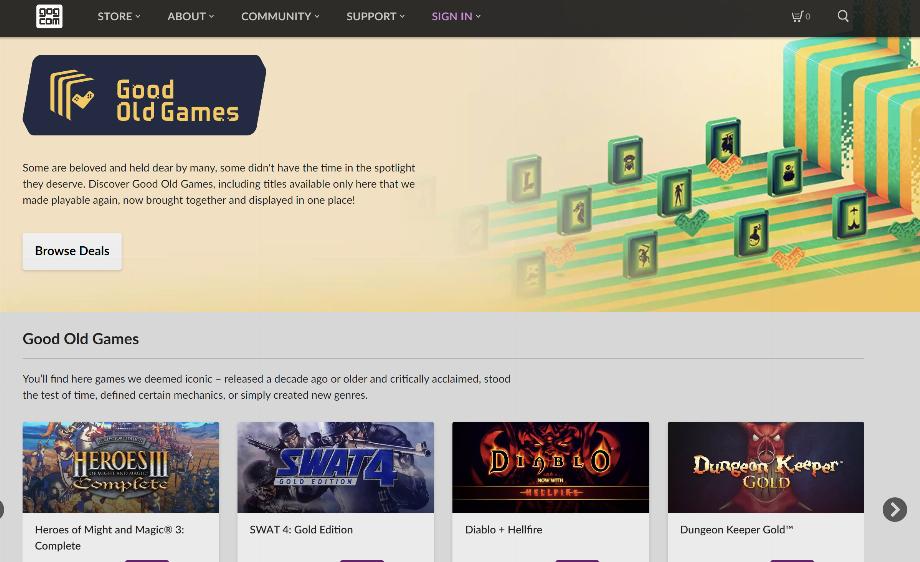Screen dimensions: 920x562
Task: Click the Good Old Games banner logo
Action: pos(144,95)
